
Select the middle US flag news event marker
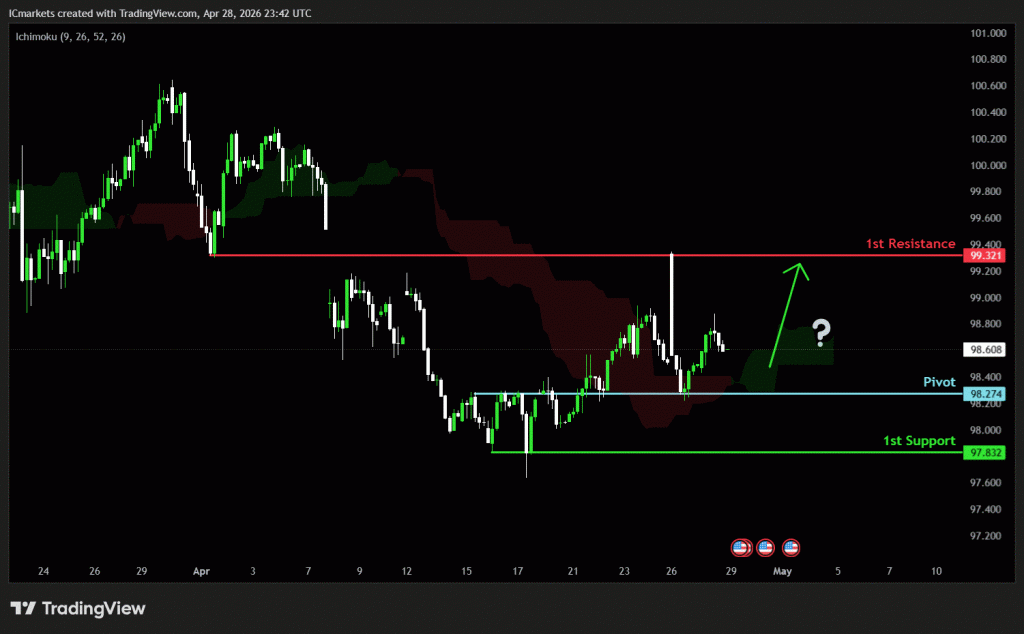(765, 547)
